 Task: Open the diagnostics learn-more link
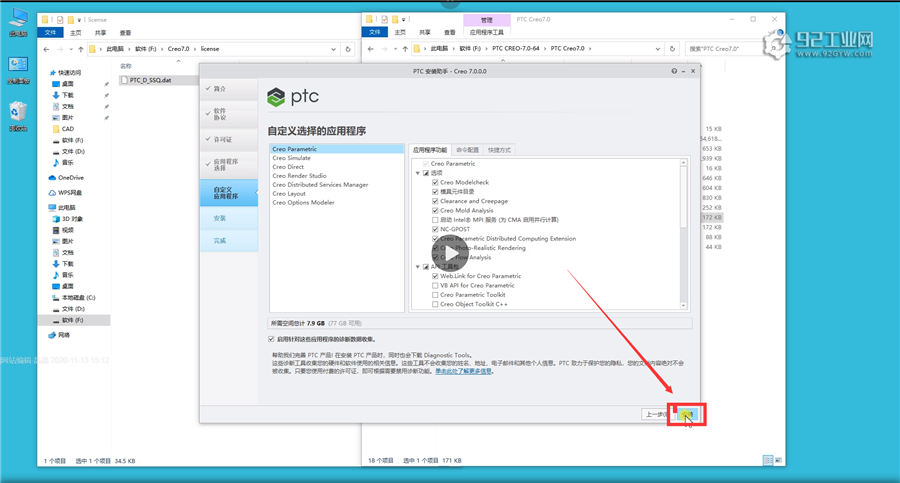463,372
